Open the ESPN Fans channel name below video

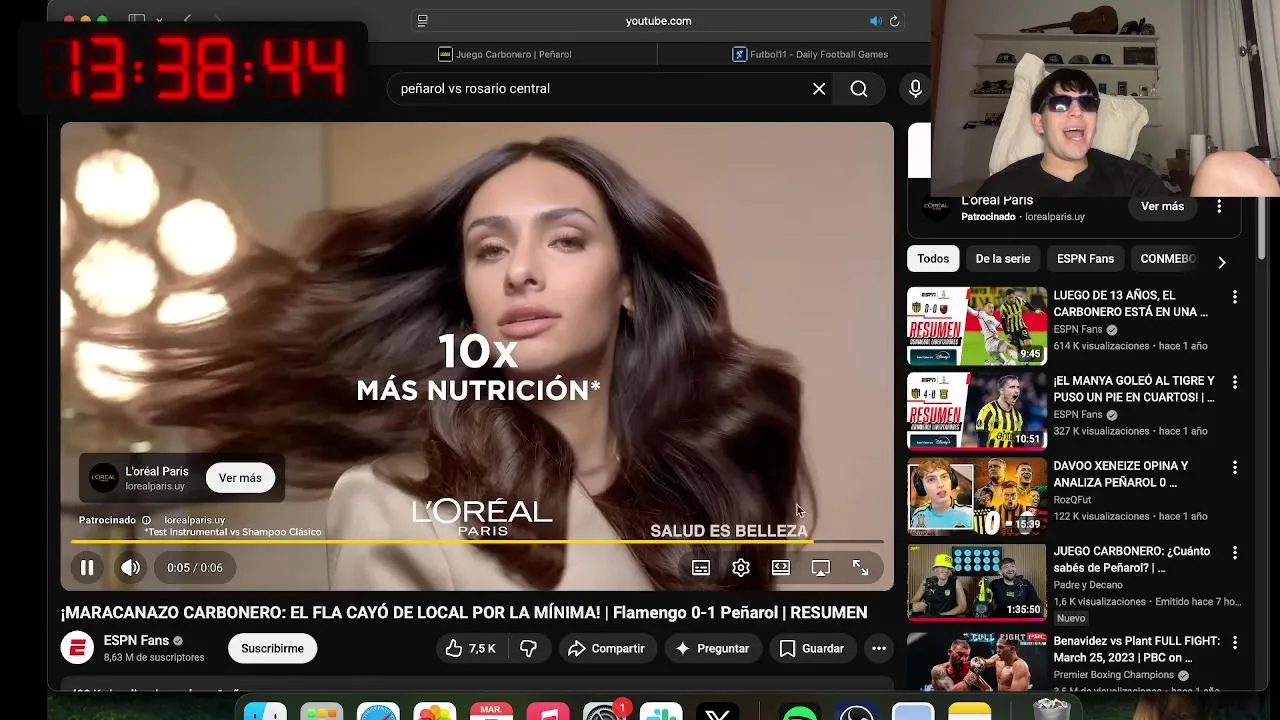136,640
